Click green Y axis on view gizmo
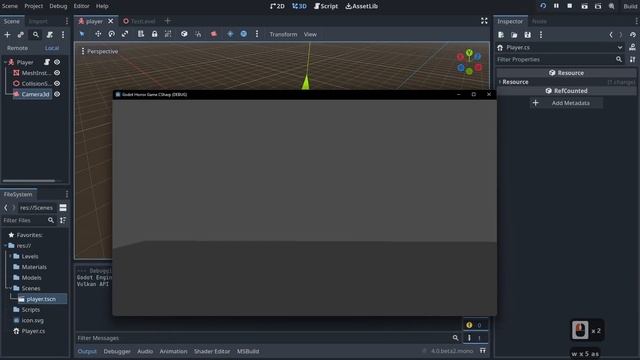Viewport: 640px width, 360px height. tap(469, 53)
